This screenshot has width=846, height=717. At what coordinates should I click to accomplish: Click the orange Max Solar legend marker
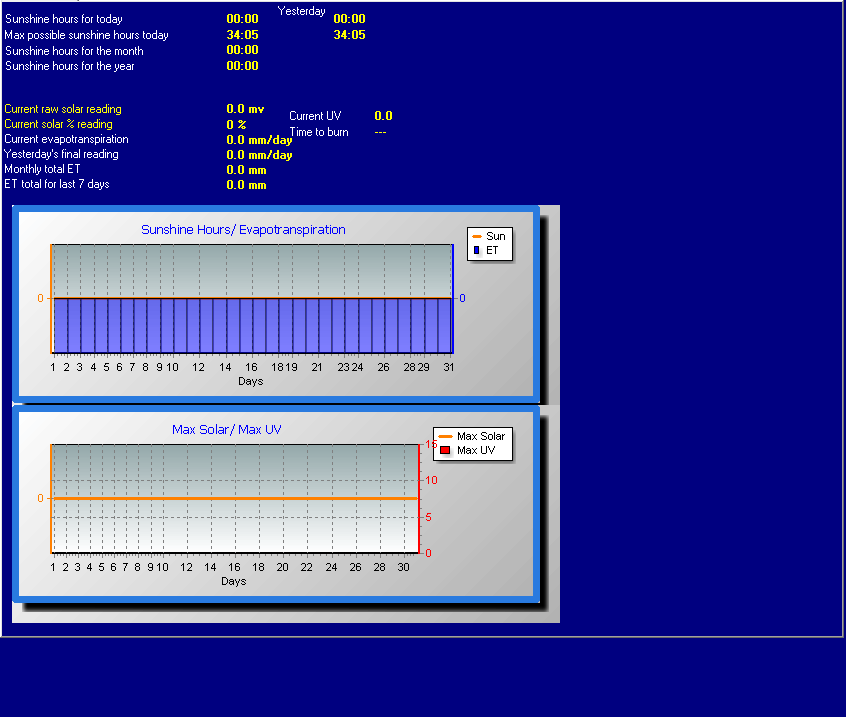[445, 436]
